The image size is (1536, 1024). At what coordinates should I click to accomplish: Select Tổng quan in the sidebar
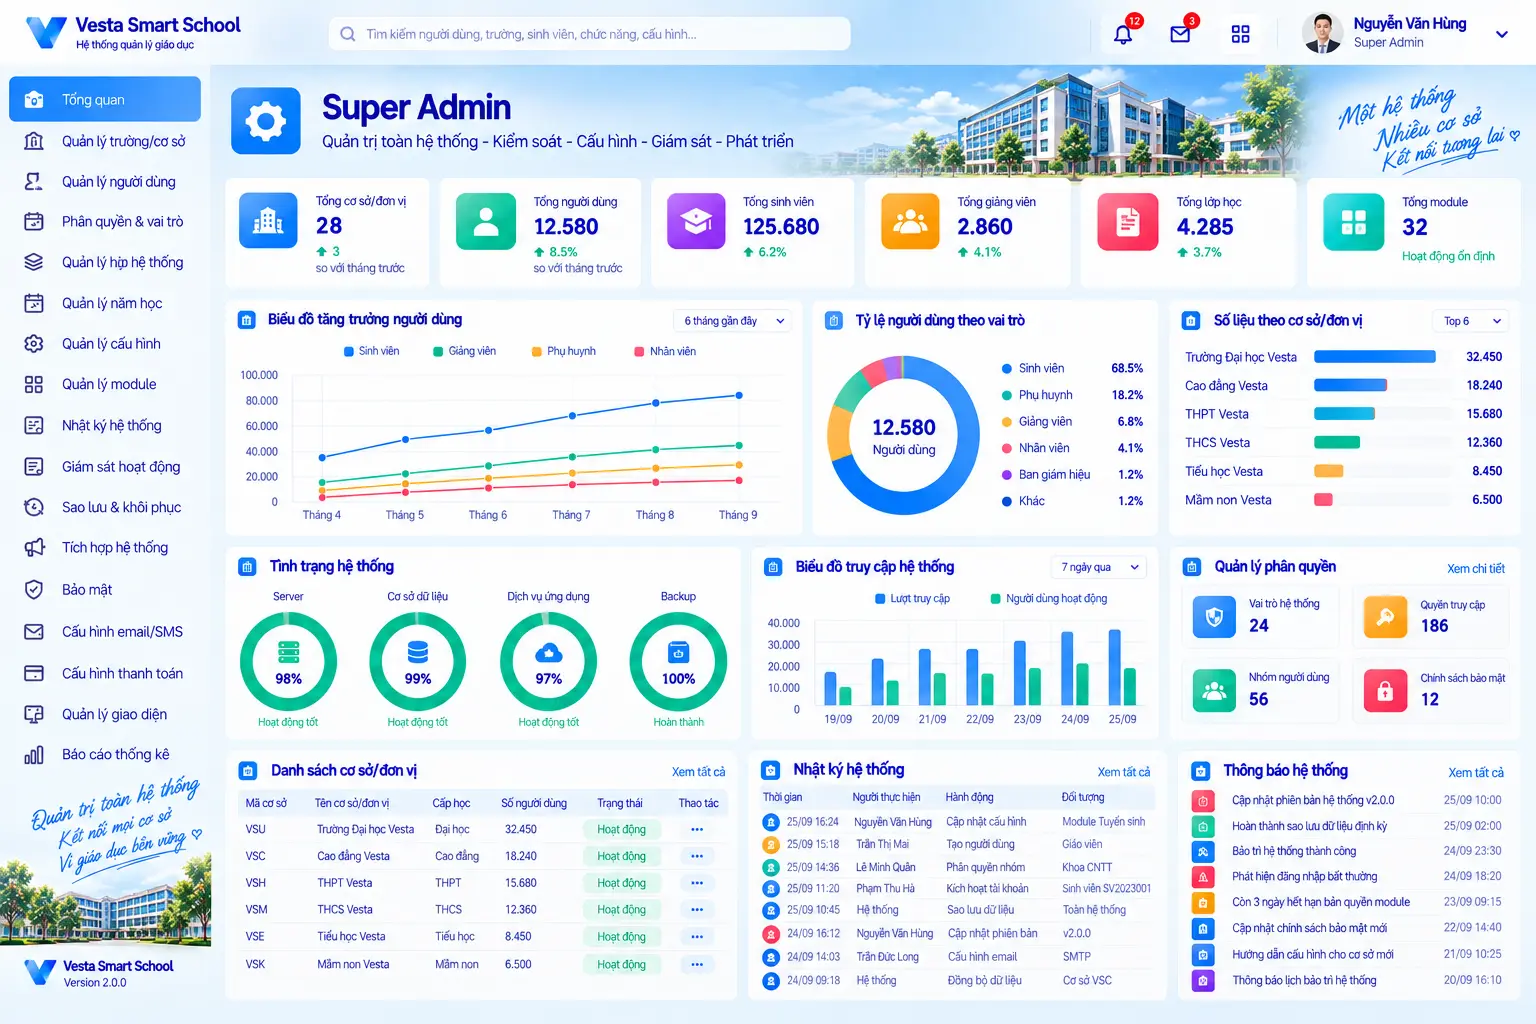105,99
